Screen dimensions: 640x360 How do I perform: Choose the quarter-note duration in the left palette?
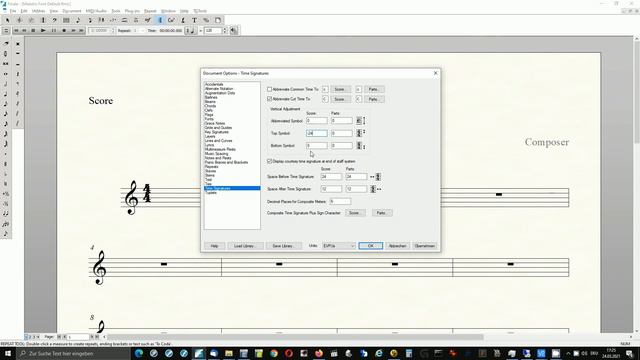6,94
